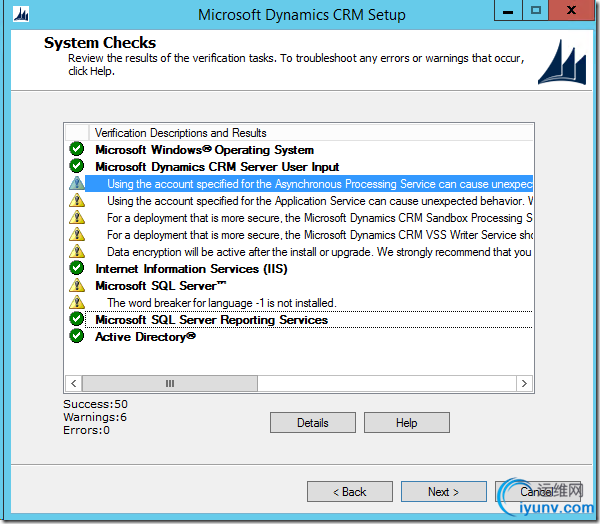Maximize the CRM Setup window
This screenshot has width=600, height=524.
(x=536, y=10)
